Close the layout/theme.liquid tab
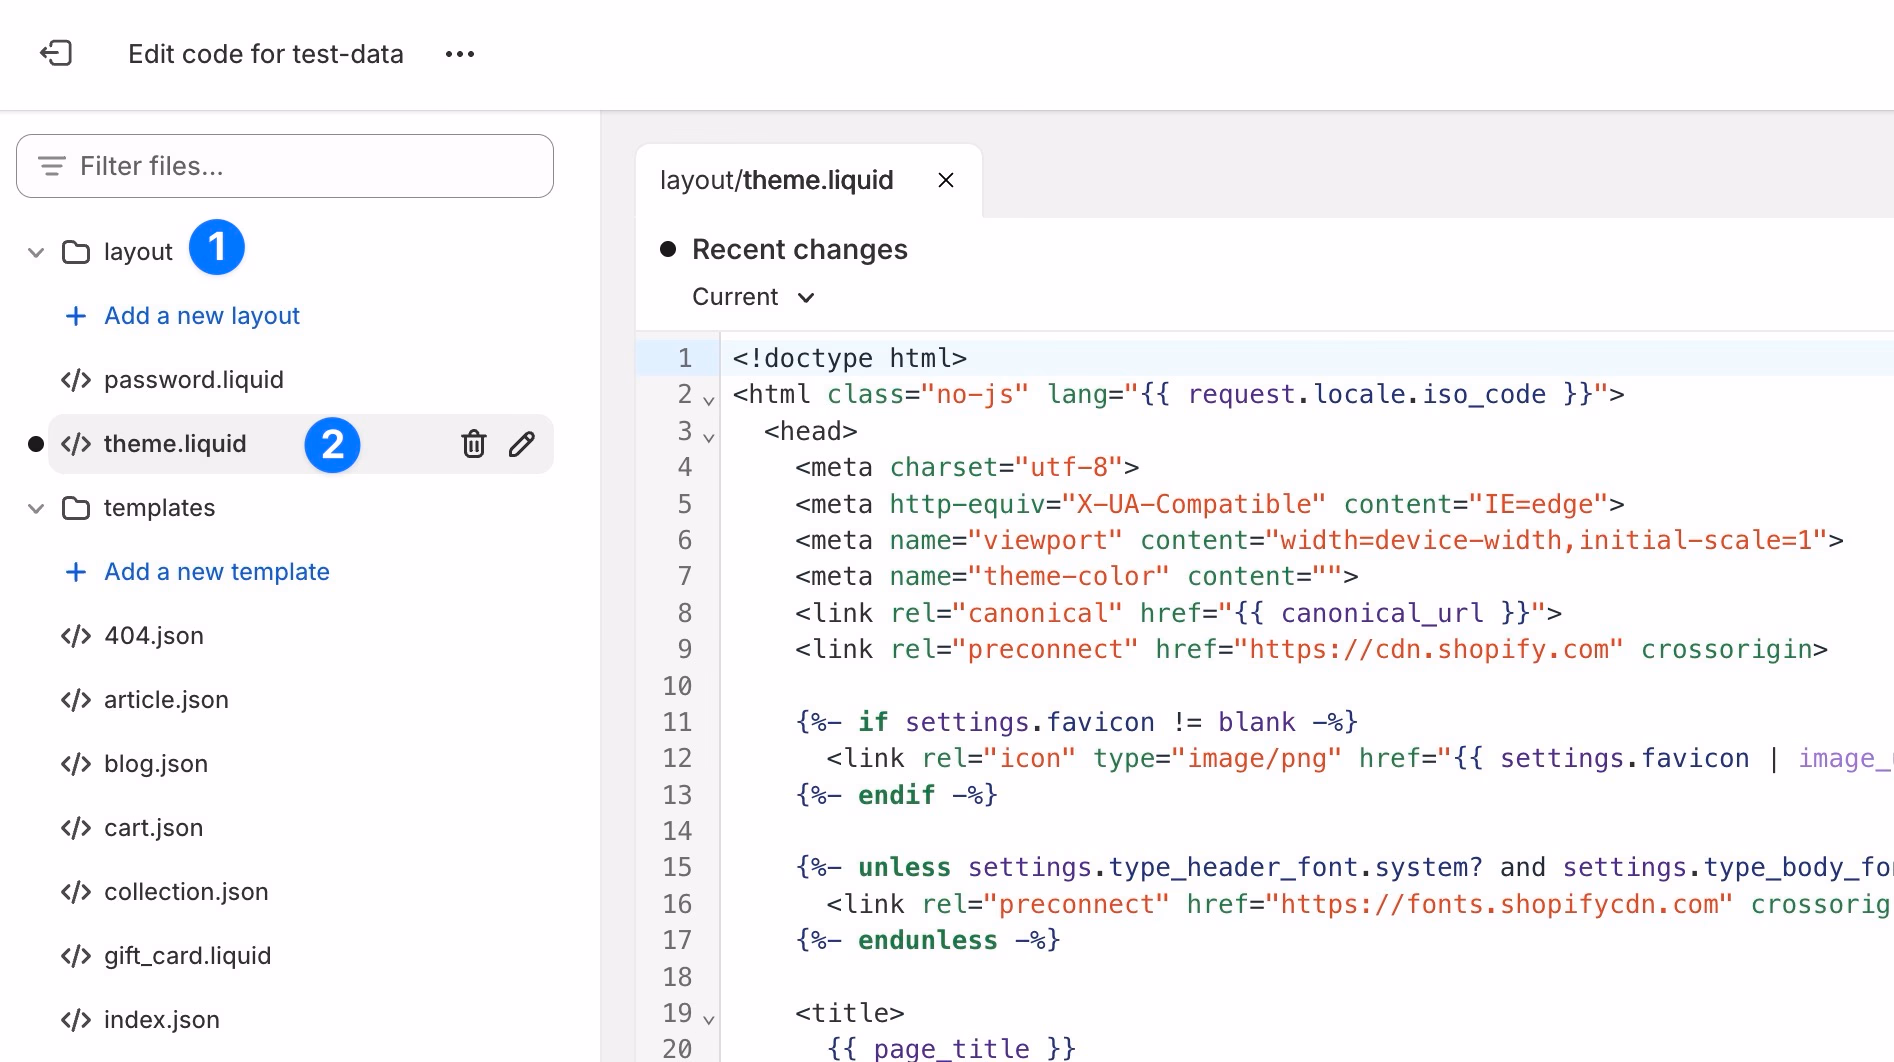The height and width of the screenshot is (1062, 1894). point(946,180)
